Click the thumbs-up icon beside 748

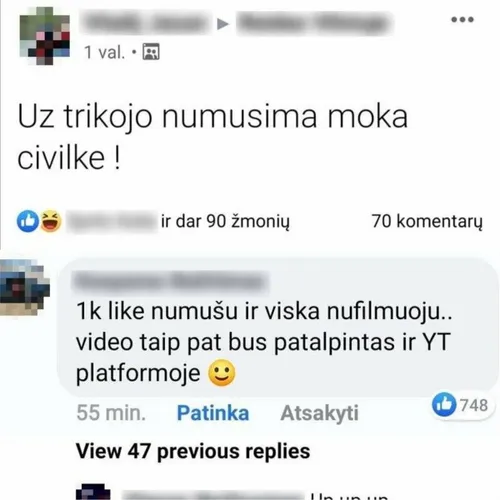pos(444,404)
